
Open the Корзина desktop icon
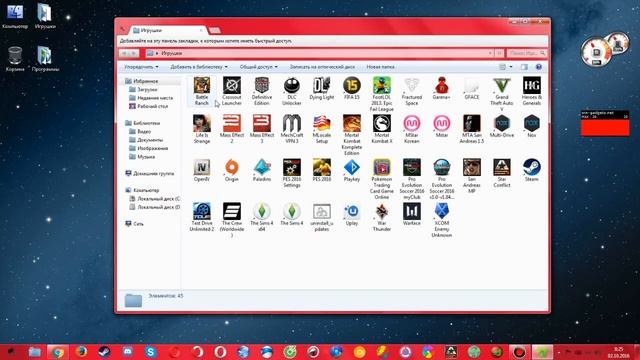click(15, 59)
